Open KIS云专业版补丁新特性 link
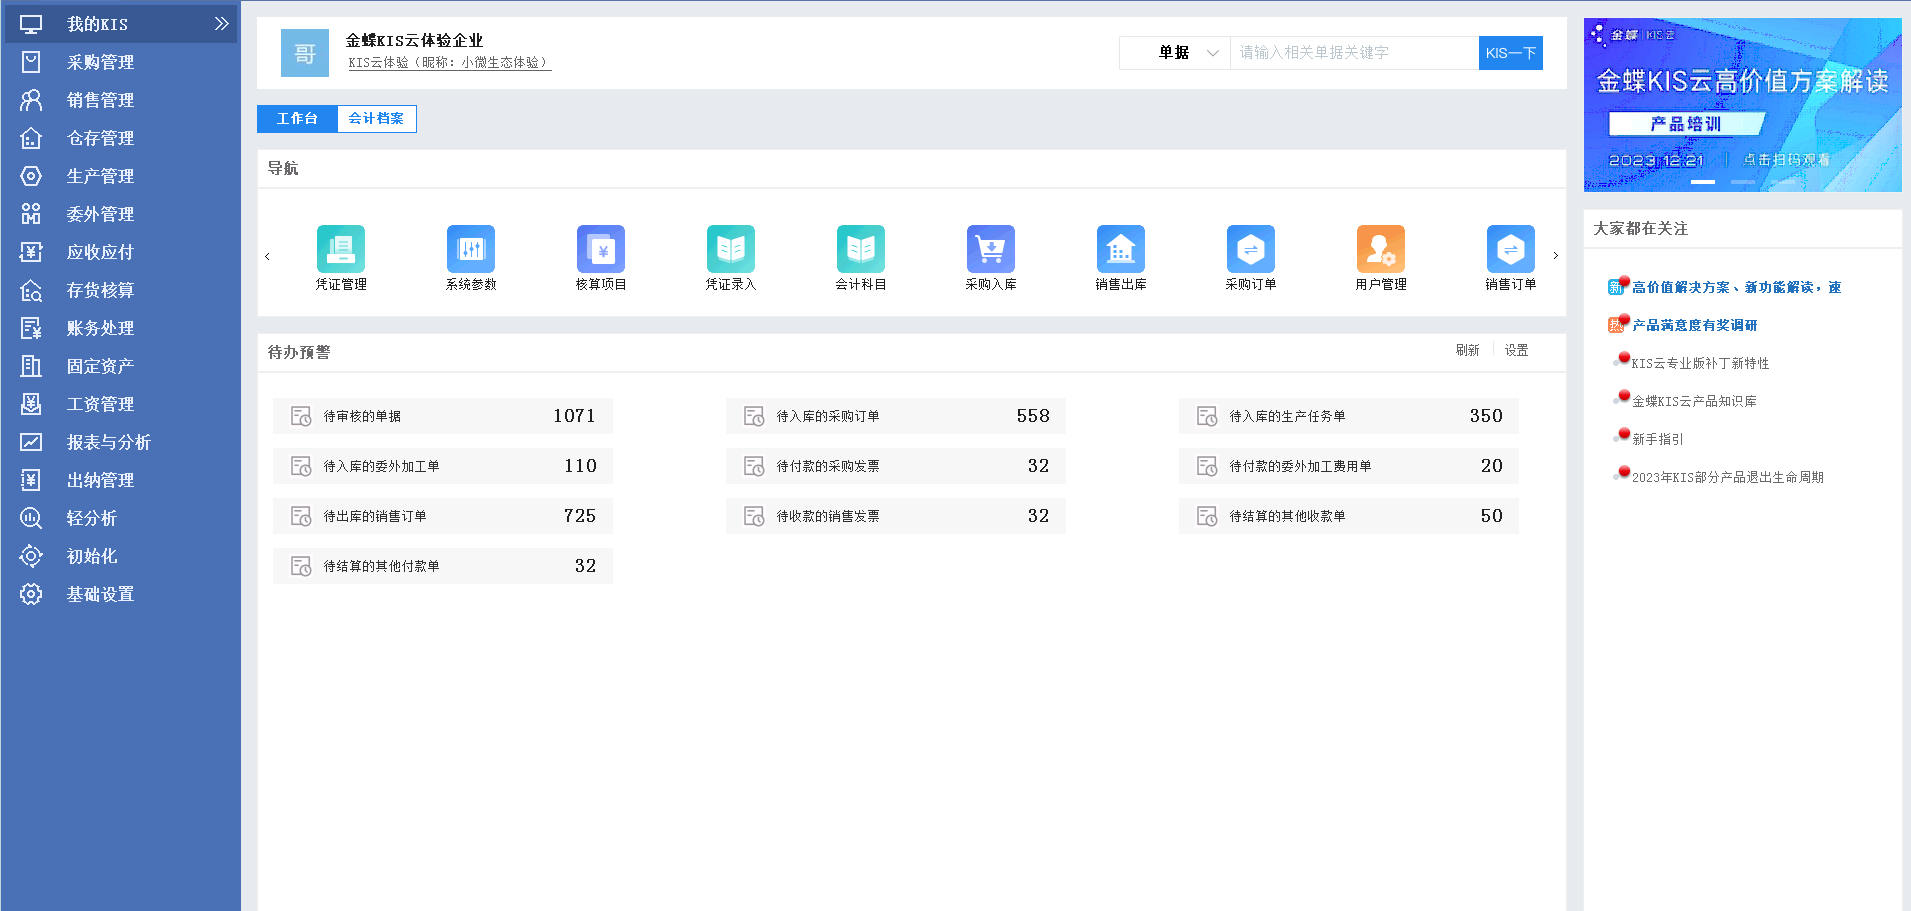1911x911 pixels. coord(1700,364)
